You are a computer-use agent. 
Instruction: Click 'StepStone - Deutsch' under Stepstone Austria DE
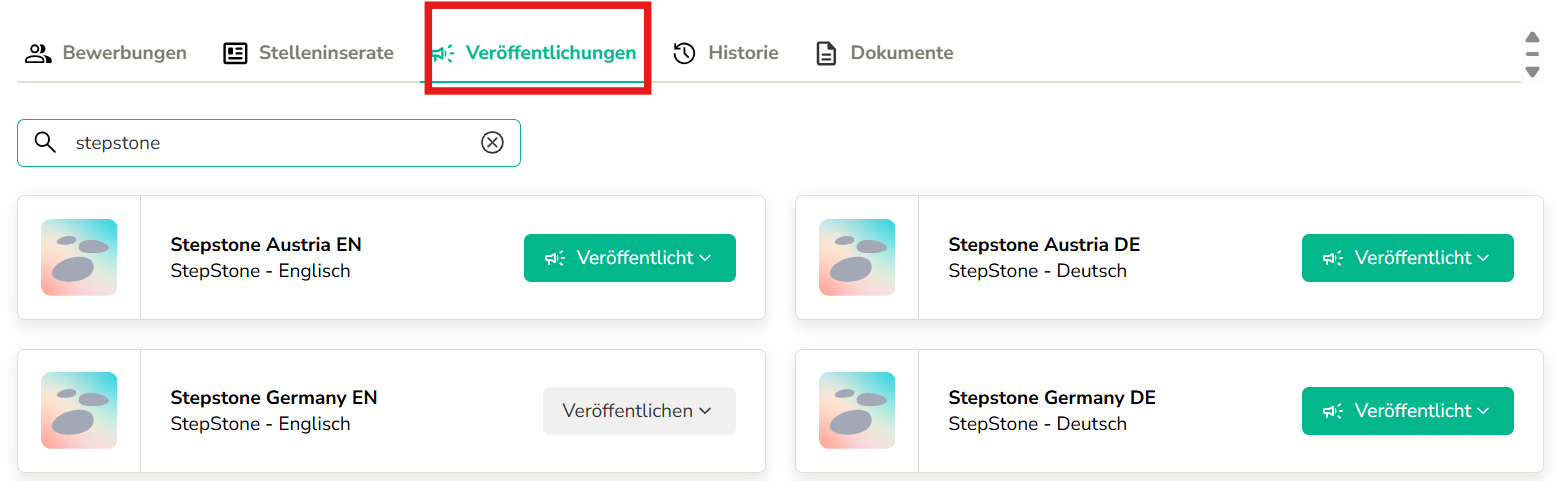(x=1038, y=271)
